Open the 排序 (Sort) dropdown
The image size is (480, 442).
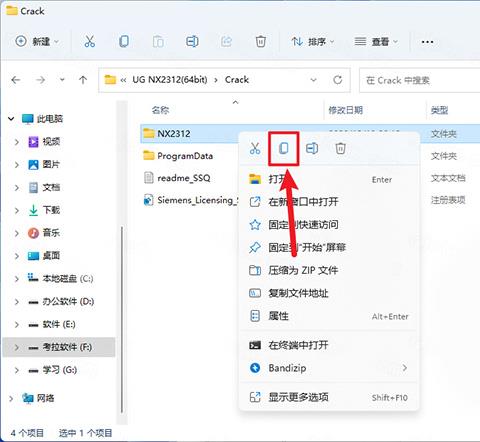[312, 42]
